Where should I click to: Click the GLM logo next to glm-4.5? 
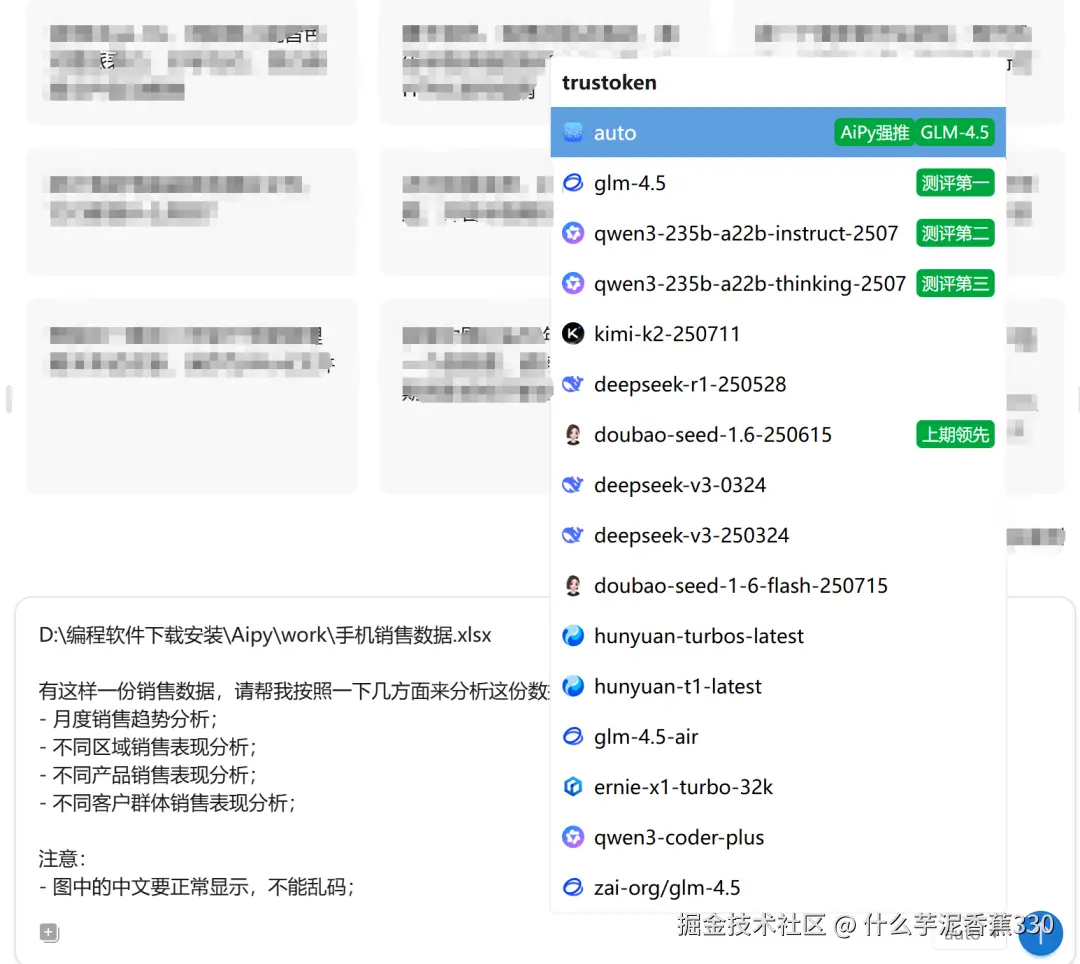pyautogui.click(x=573, y=182)
